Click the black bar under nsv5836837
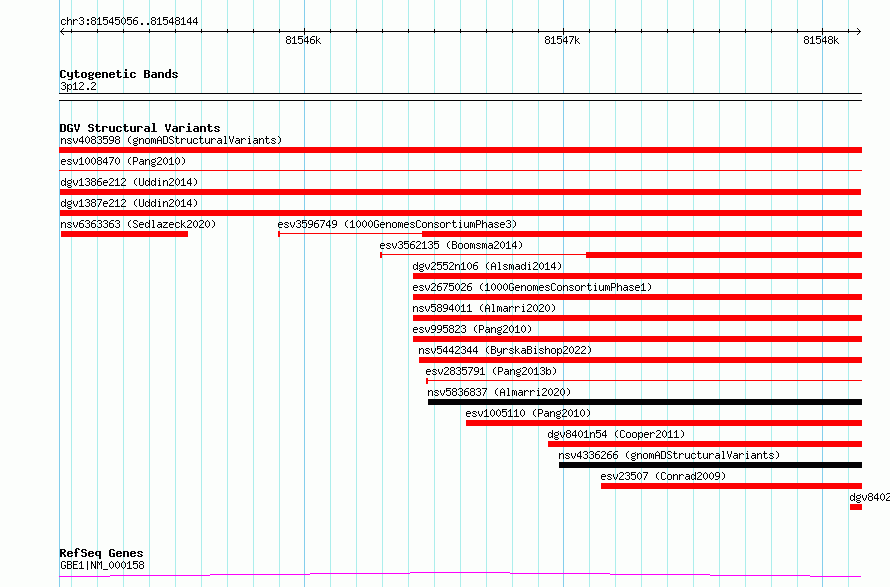 (645, 402)
